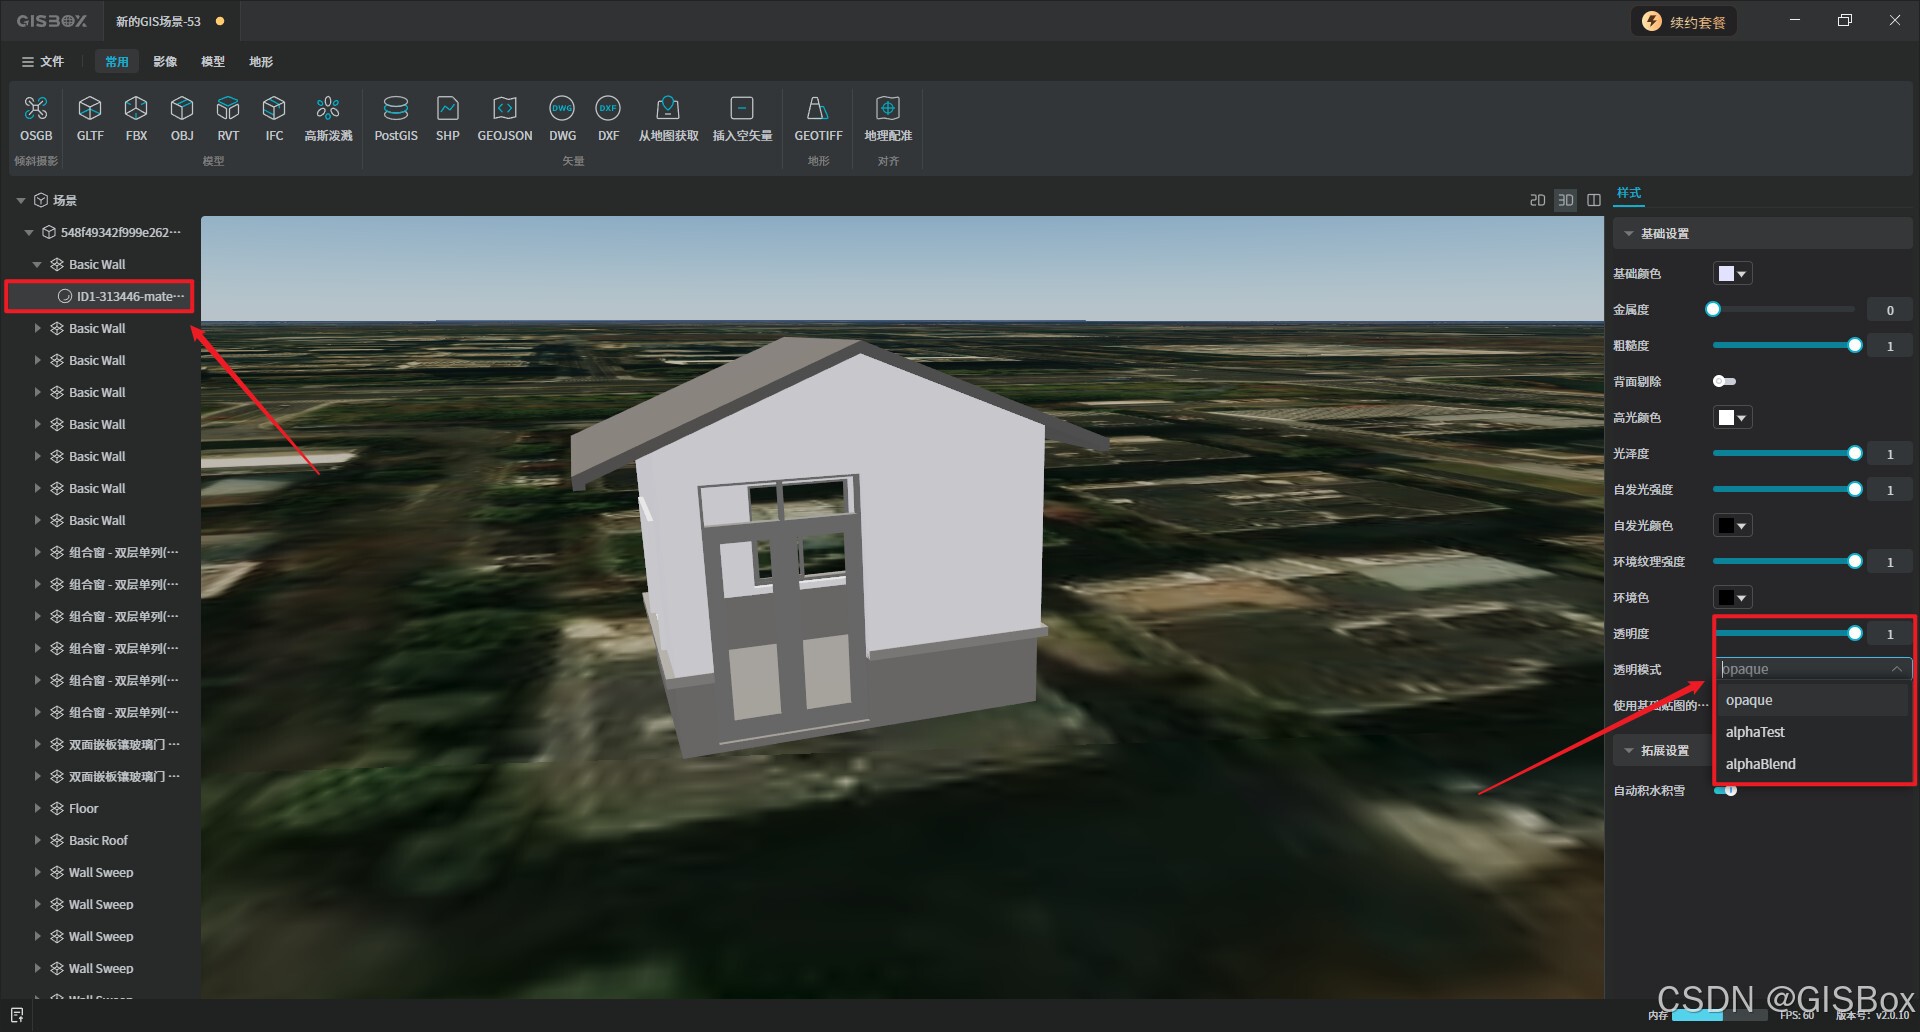Click the 插入空矢量 tool
Viewport: 1920px width, 1032px height.
pos(742,118)
